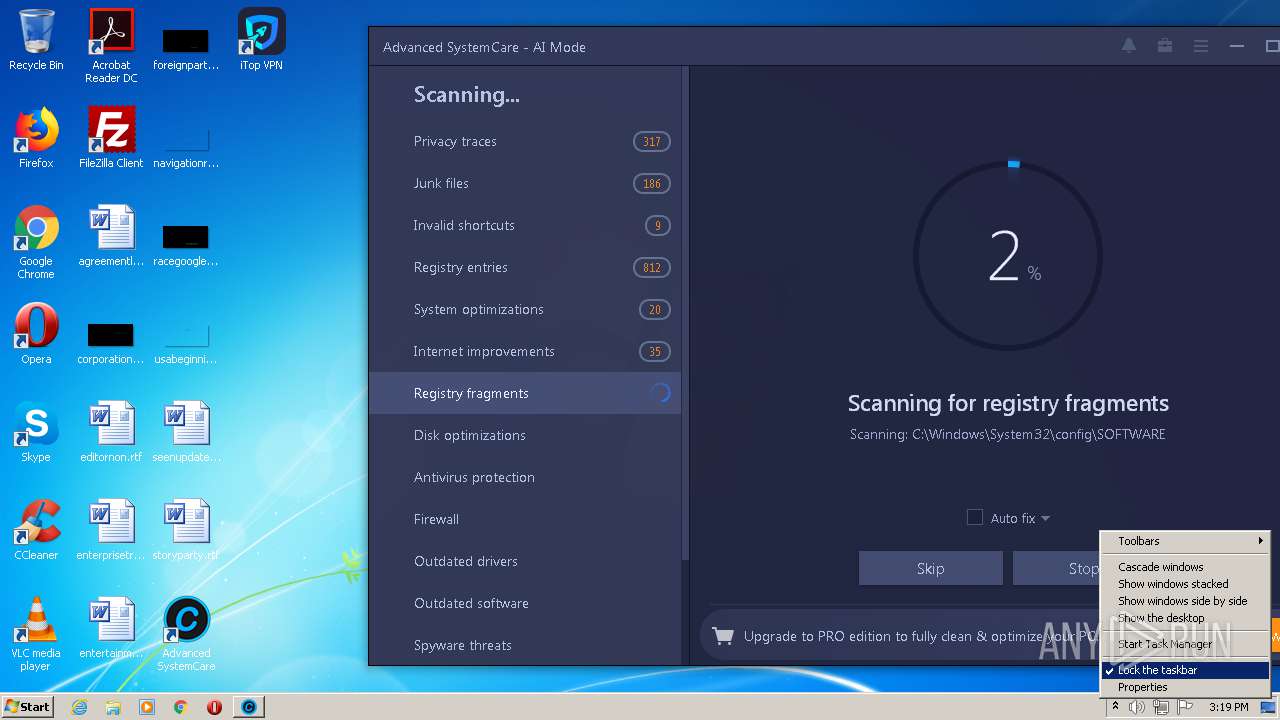Open enterprisetr document icon
This screenshot has width=1280, height=720.
111,530
